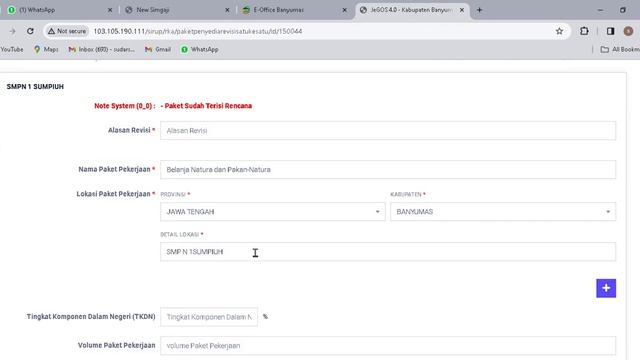Screen dimensions: 640x360
Task: Open the browser extensions menu
Action: tap(584, 31)
